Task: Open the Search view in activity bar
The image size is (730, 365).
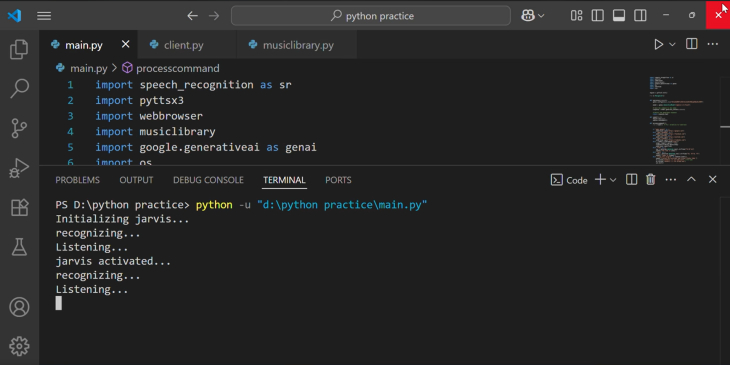Action: [19, 88]
